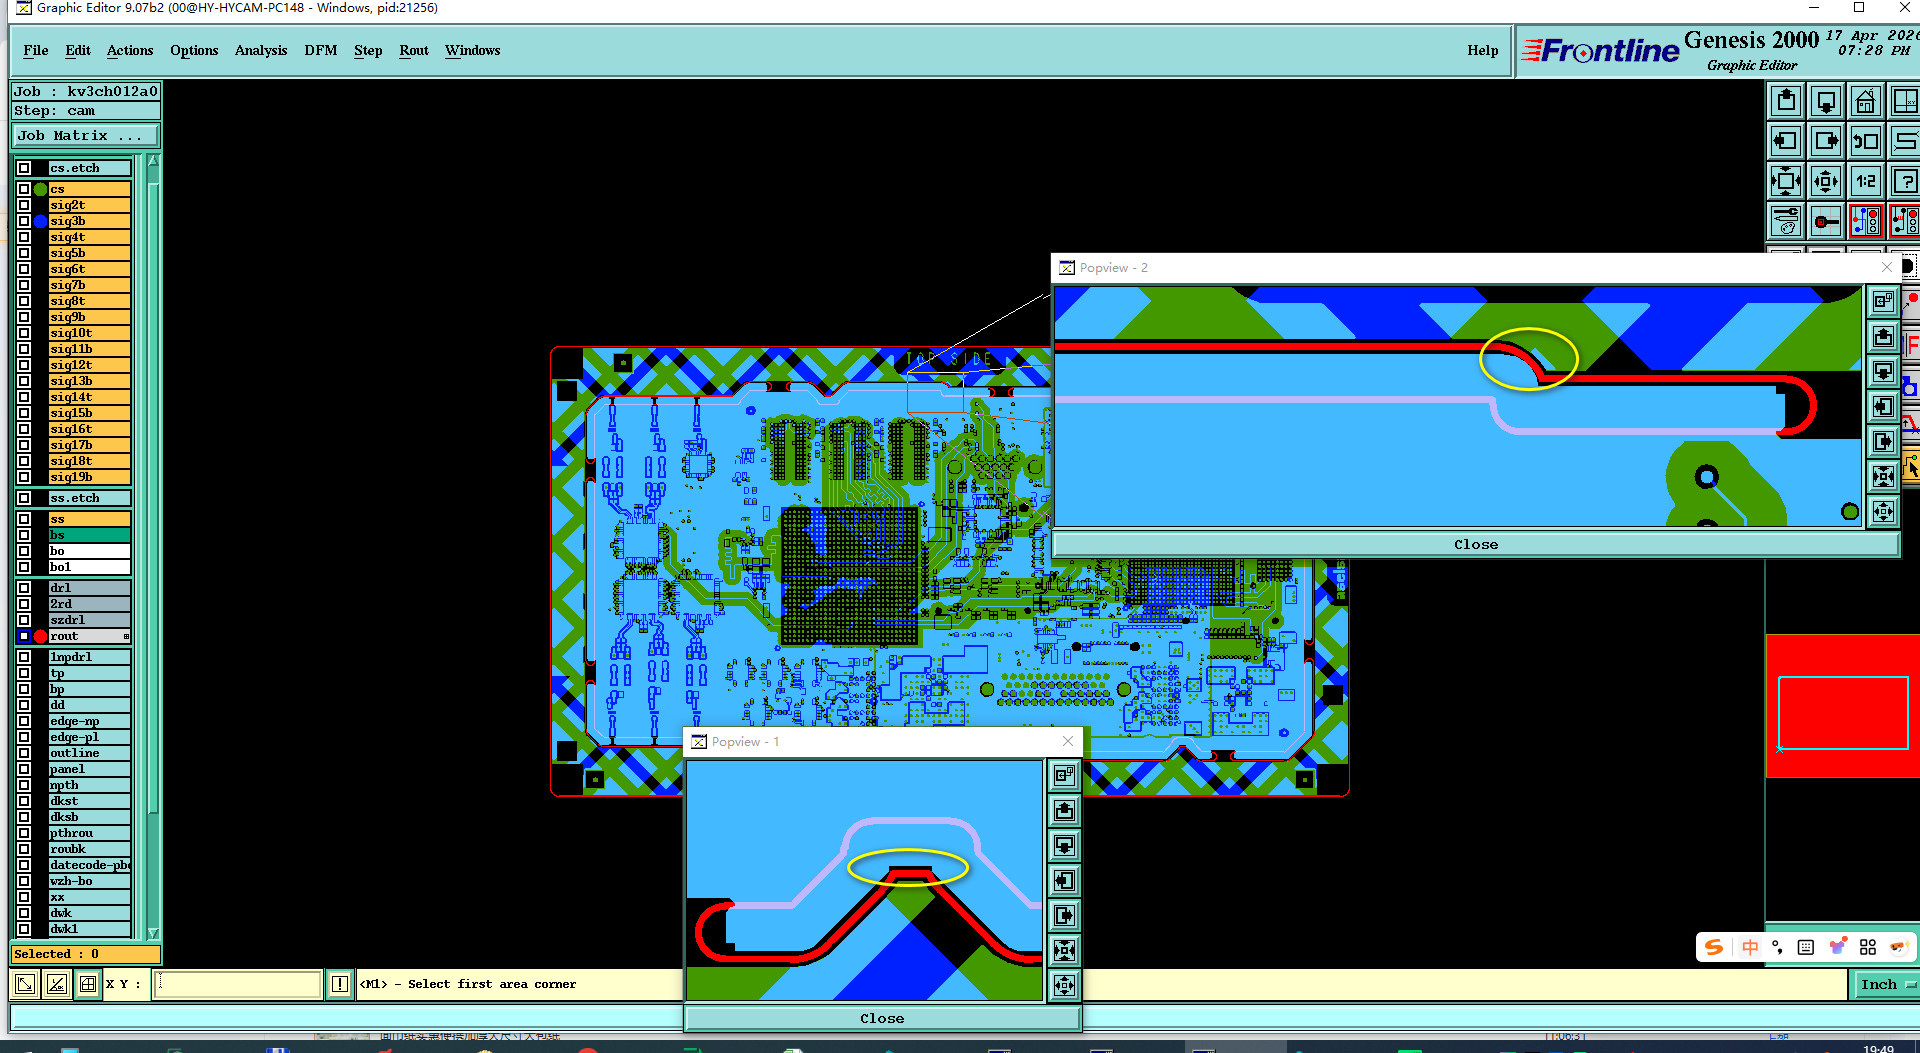Click the red-framed layer features icon
The height and width of the screenshot is (1053, 1920).
coord(1866,221)
